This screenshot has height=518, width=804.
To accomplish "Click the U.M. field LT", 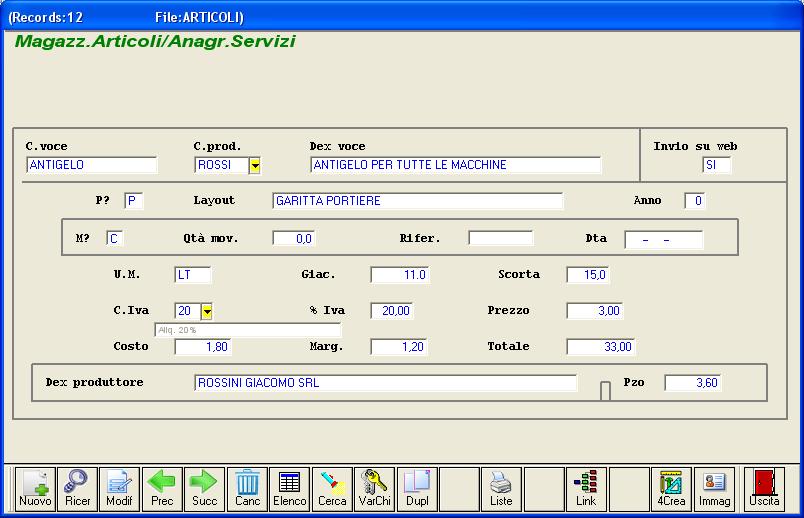I will [x=192, y=274].
